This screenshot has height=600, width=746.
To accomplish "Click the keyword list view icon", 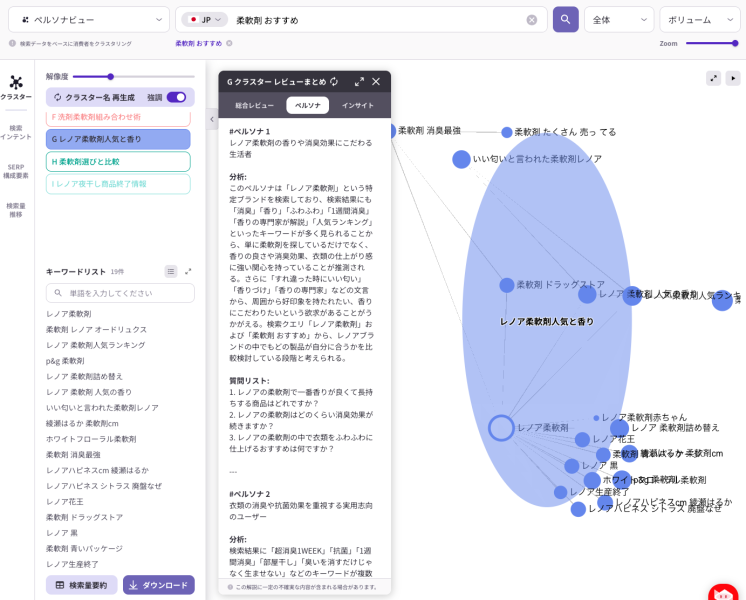I will tap(171, 271).
